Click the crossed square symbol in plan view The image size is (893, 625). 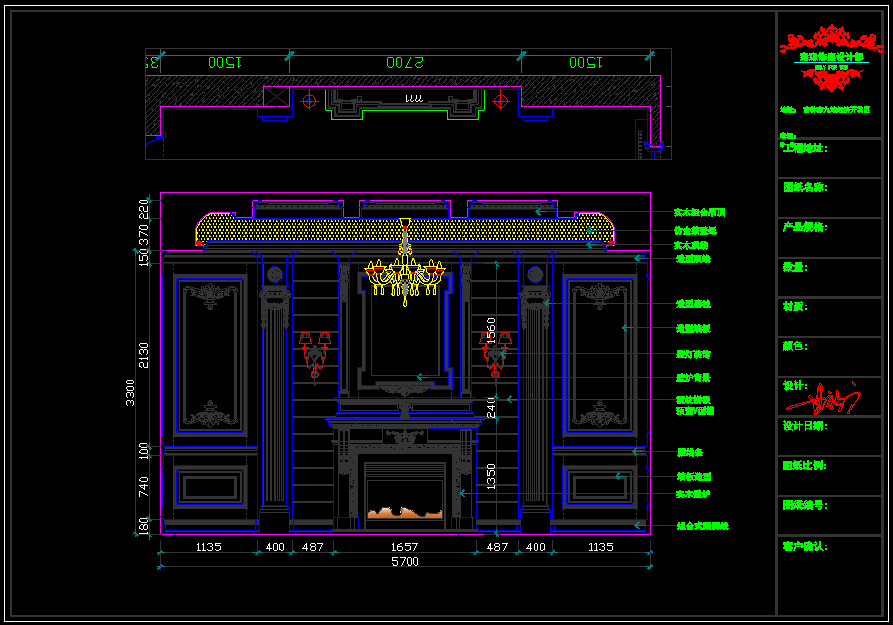[x=277, y=99]
